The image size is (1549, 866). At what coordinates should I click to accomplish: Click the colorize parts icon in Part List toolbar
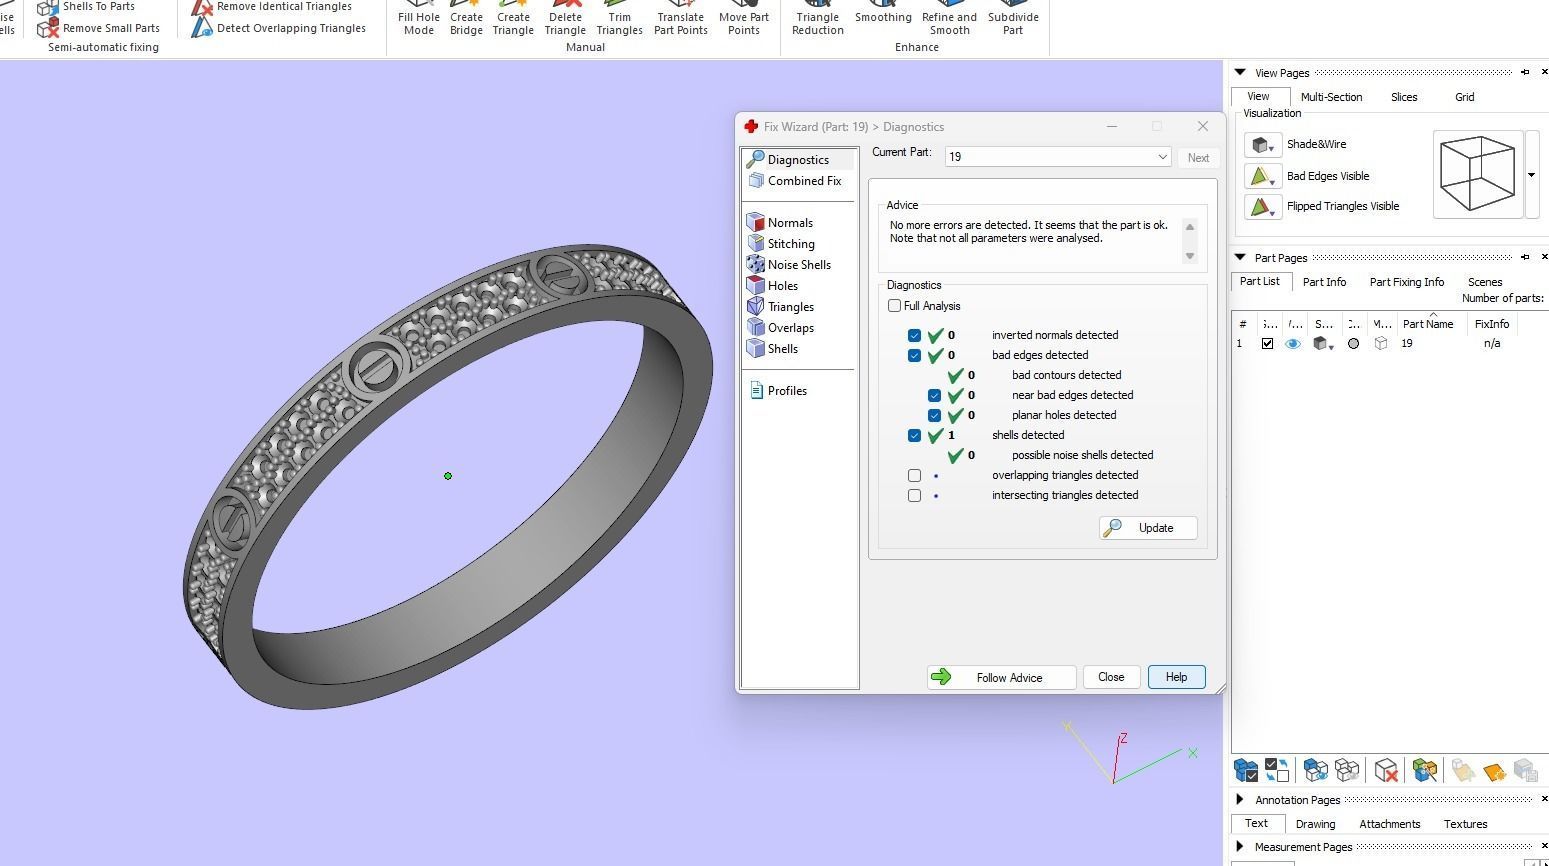click(1425, 770)
